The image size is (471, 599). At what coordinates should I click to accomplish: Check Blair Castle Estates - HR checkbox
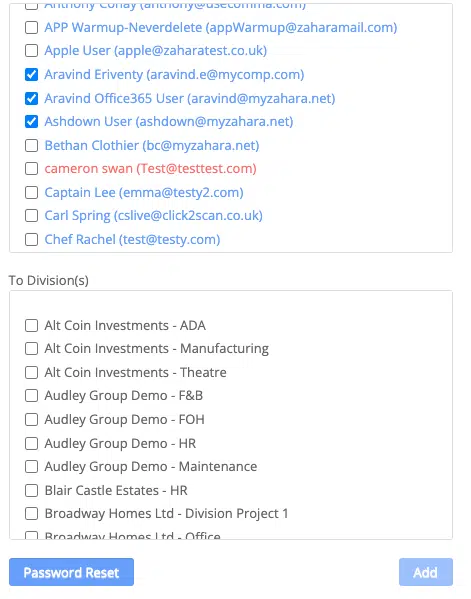[x=31, y=490]
